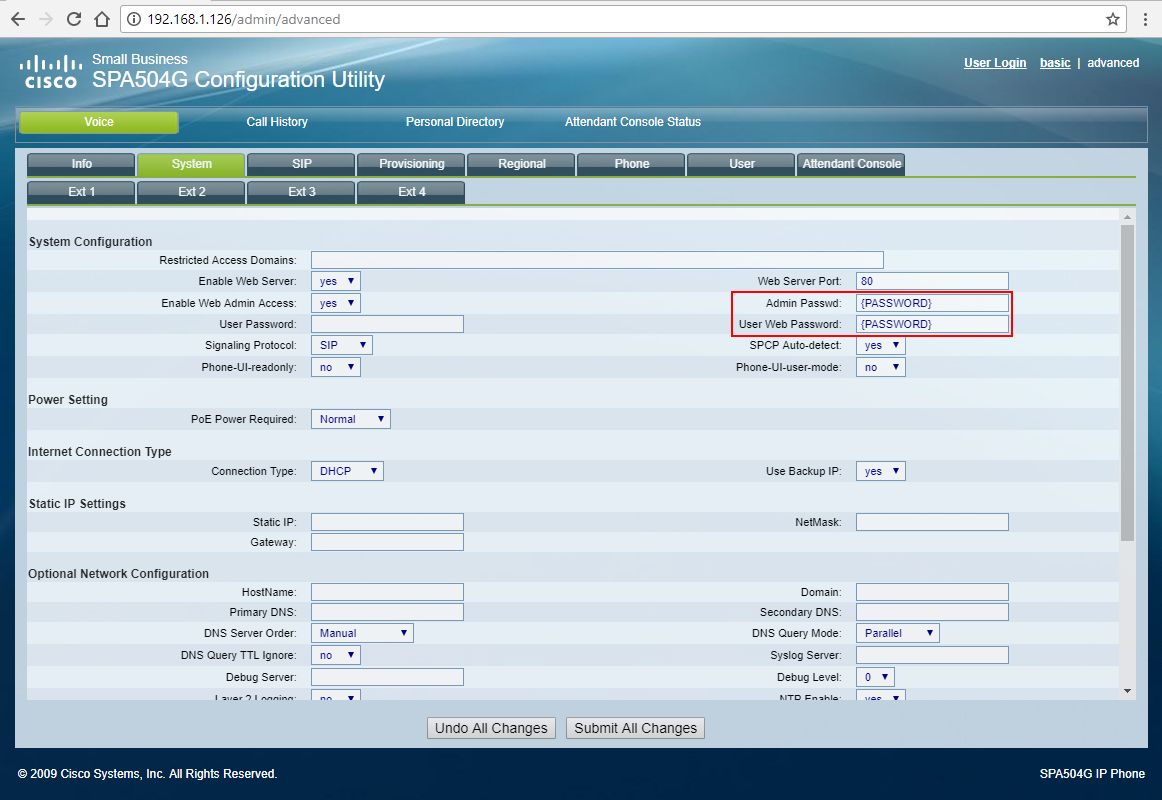Open the Use Backup IP dropdown
This screenshot has height=800, width=1162.
pos(880,471)
